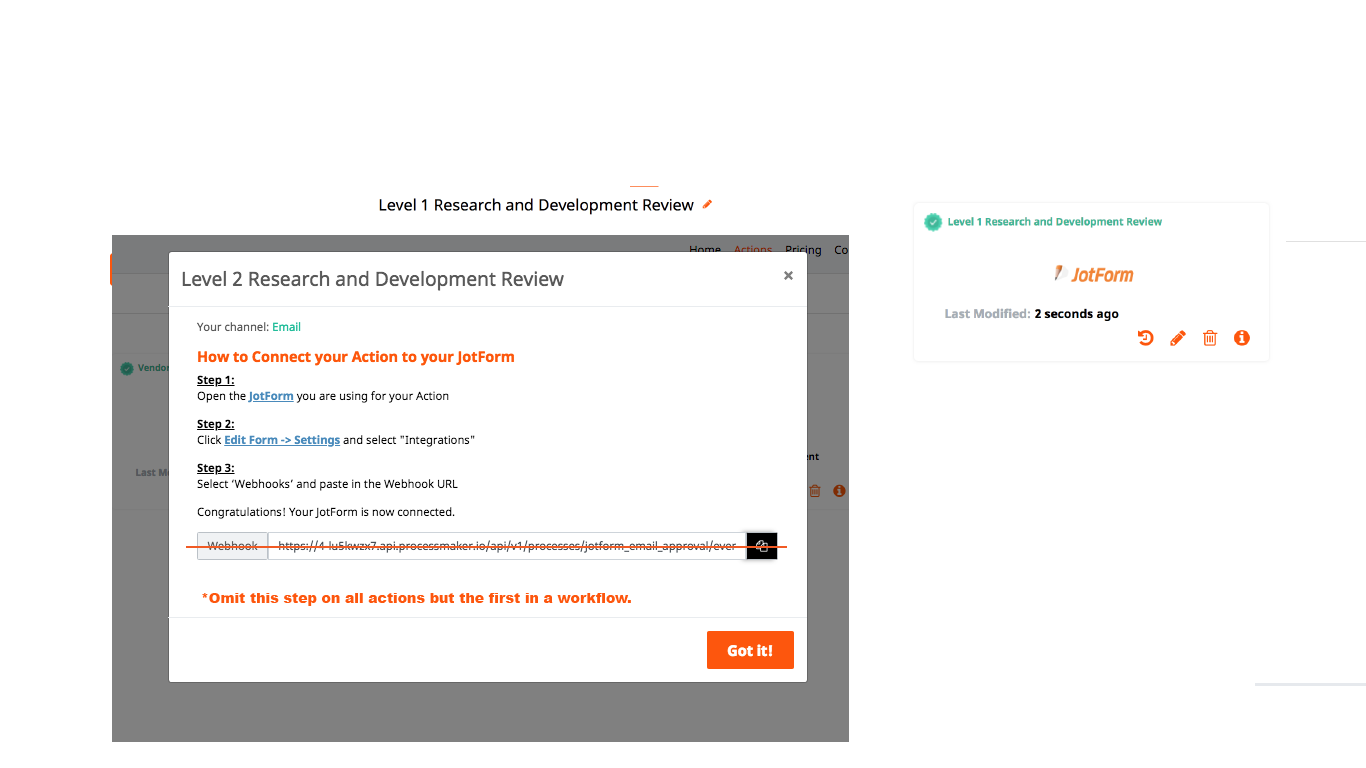Open revision history on the Level 1 card
The width and height of the screenshot is (1366, 768).
click(1145, 338)
